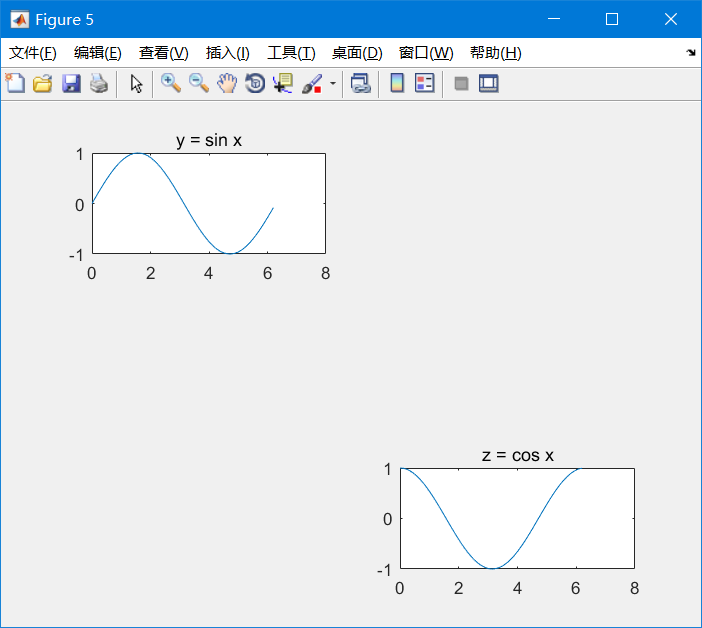Activate the Zoom Out magnifier tool
The image size is (702, 628).
click(199, 83)
